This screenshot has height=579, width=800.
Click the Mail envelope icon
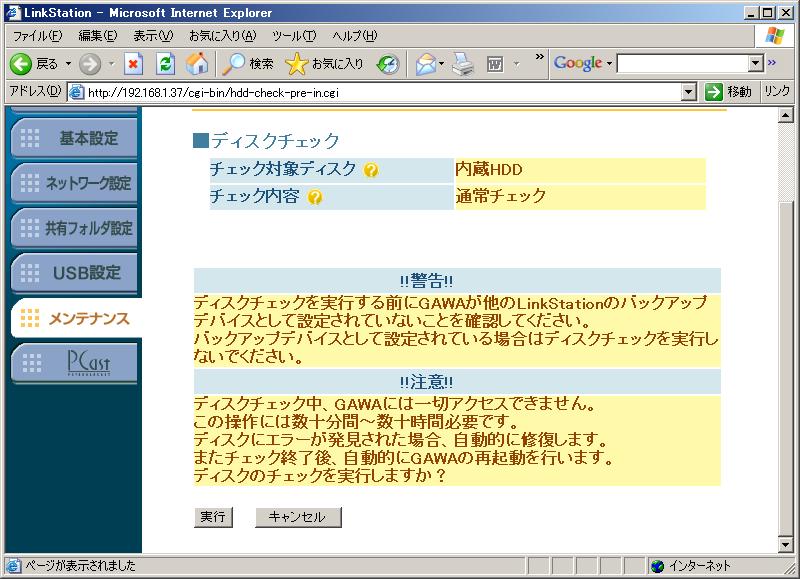click(426, 64)
